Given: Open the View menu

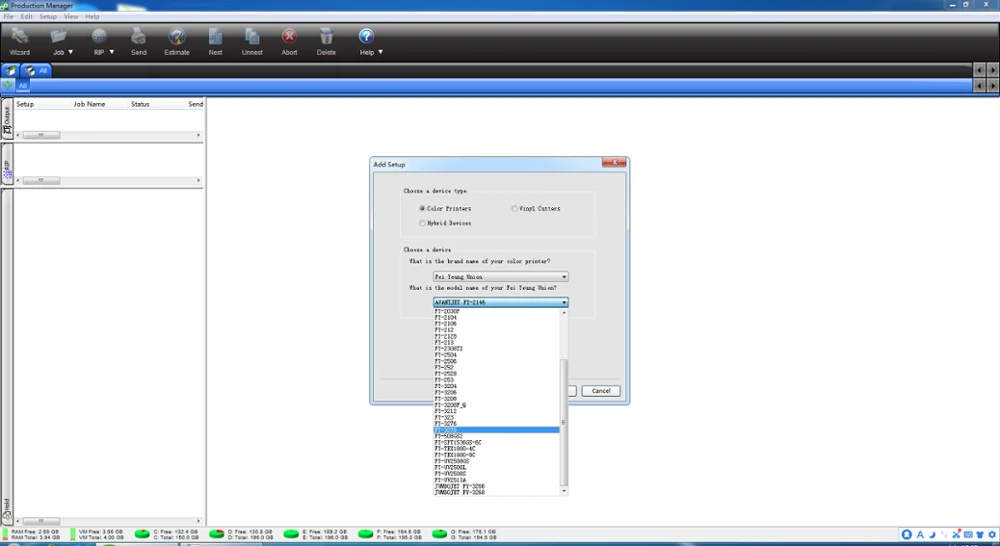Looking at the screenshot, I should pyautogui.click(x=71, y=17).
